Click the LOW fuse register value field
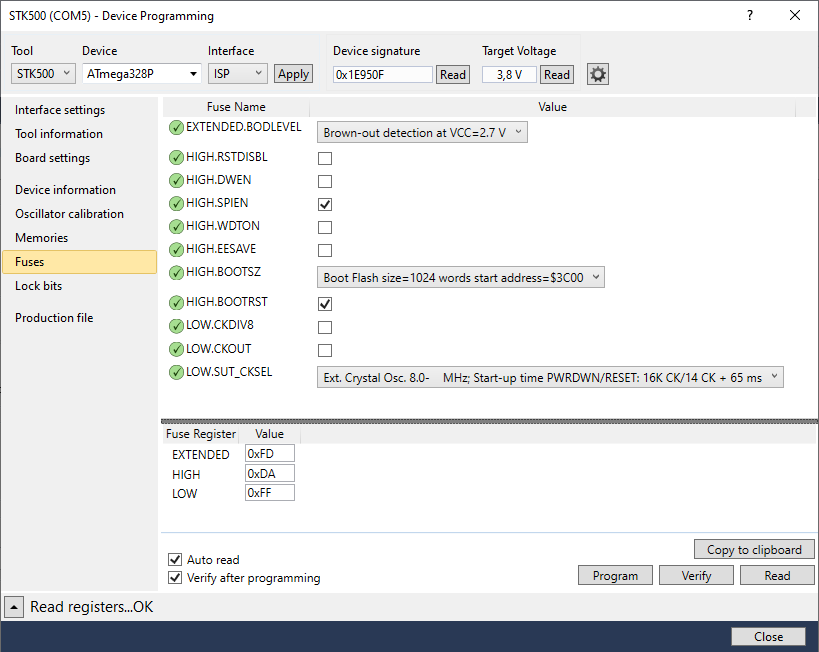The height and width of the screenshot is (652, 819). 270,493
